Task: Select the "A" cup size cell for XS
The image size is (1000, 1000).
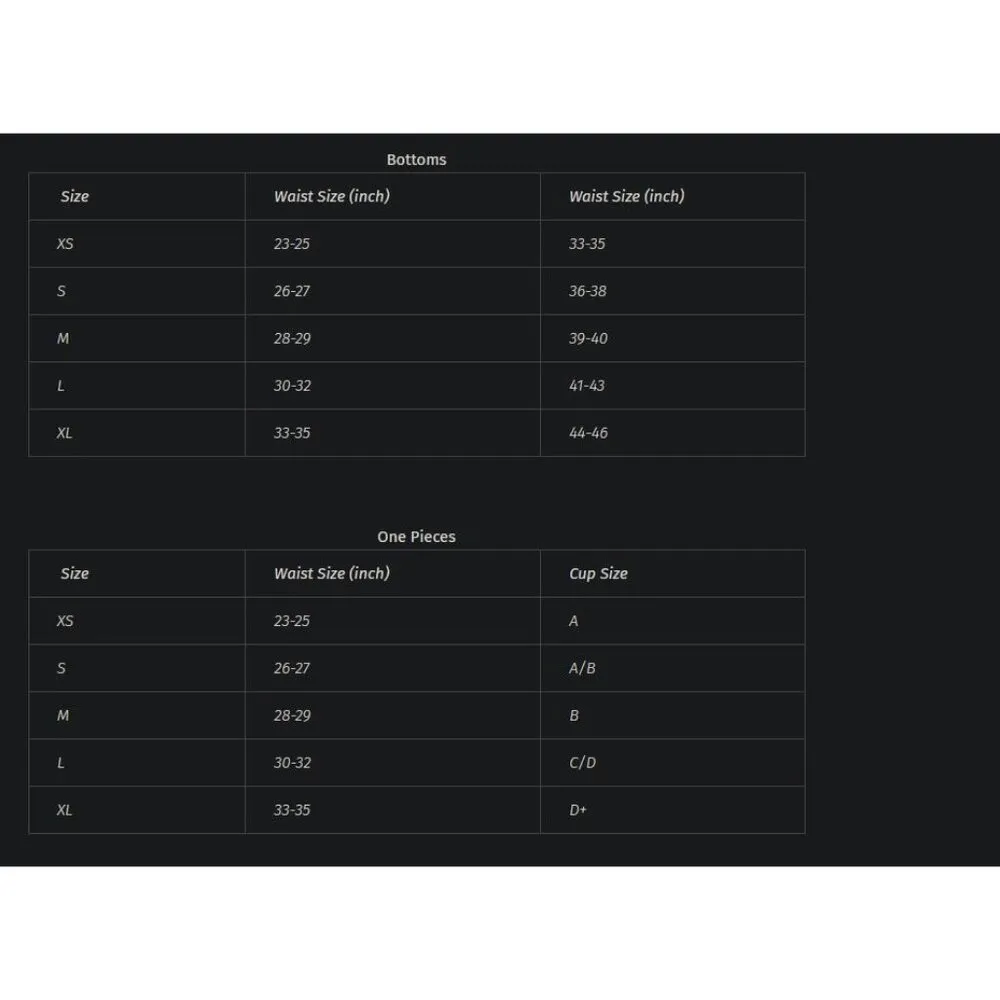Action: [574, 621]
